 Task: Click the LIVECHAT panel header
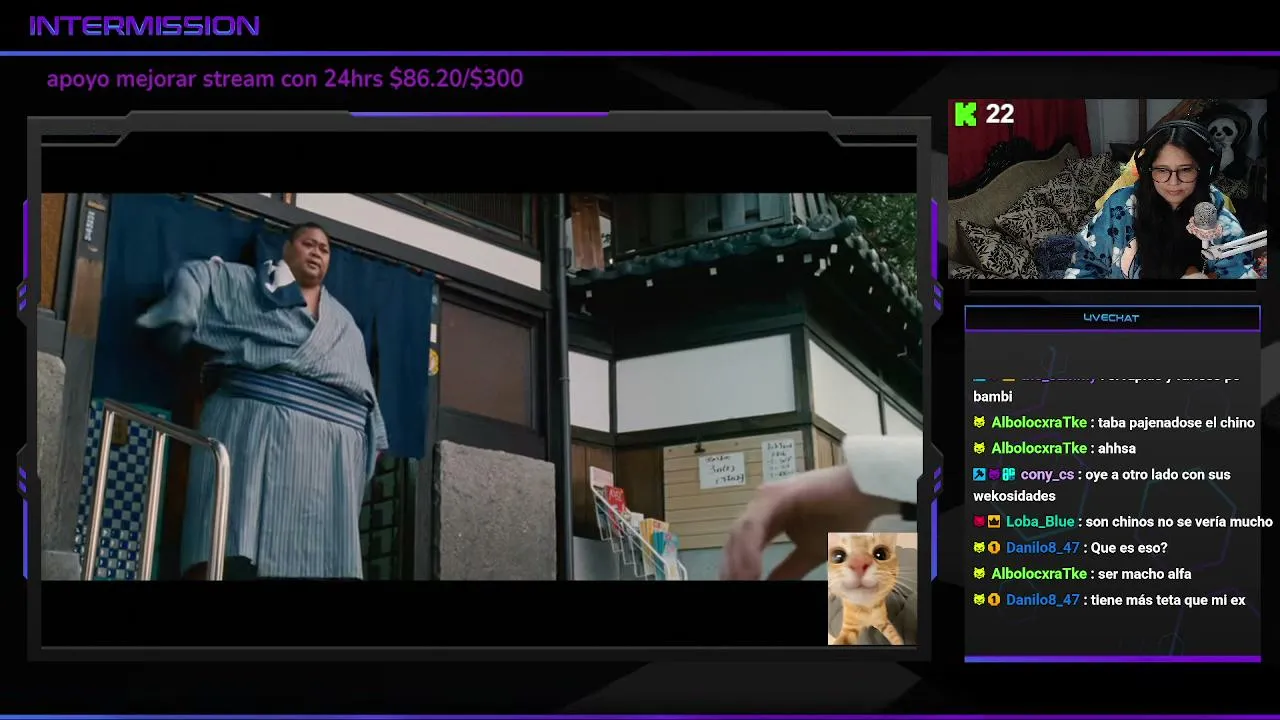(x=1112, y=318)
